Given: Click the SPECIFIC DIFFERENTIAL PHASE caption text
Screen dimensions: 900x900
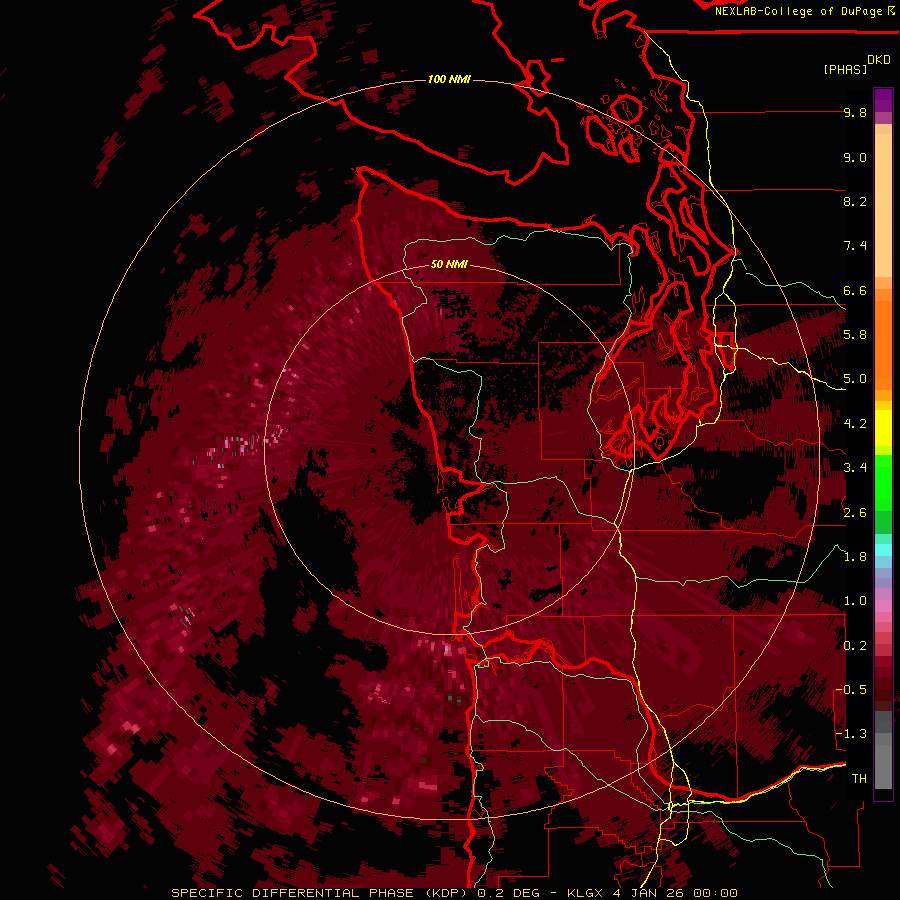Looking at the screenshot, I should coord(293,893).
